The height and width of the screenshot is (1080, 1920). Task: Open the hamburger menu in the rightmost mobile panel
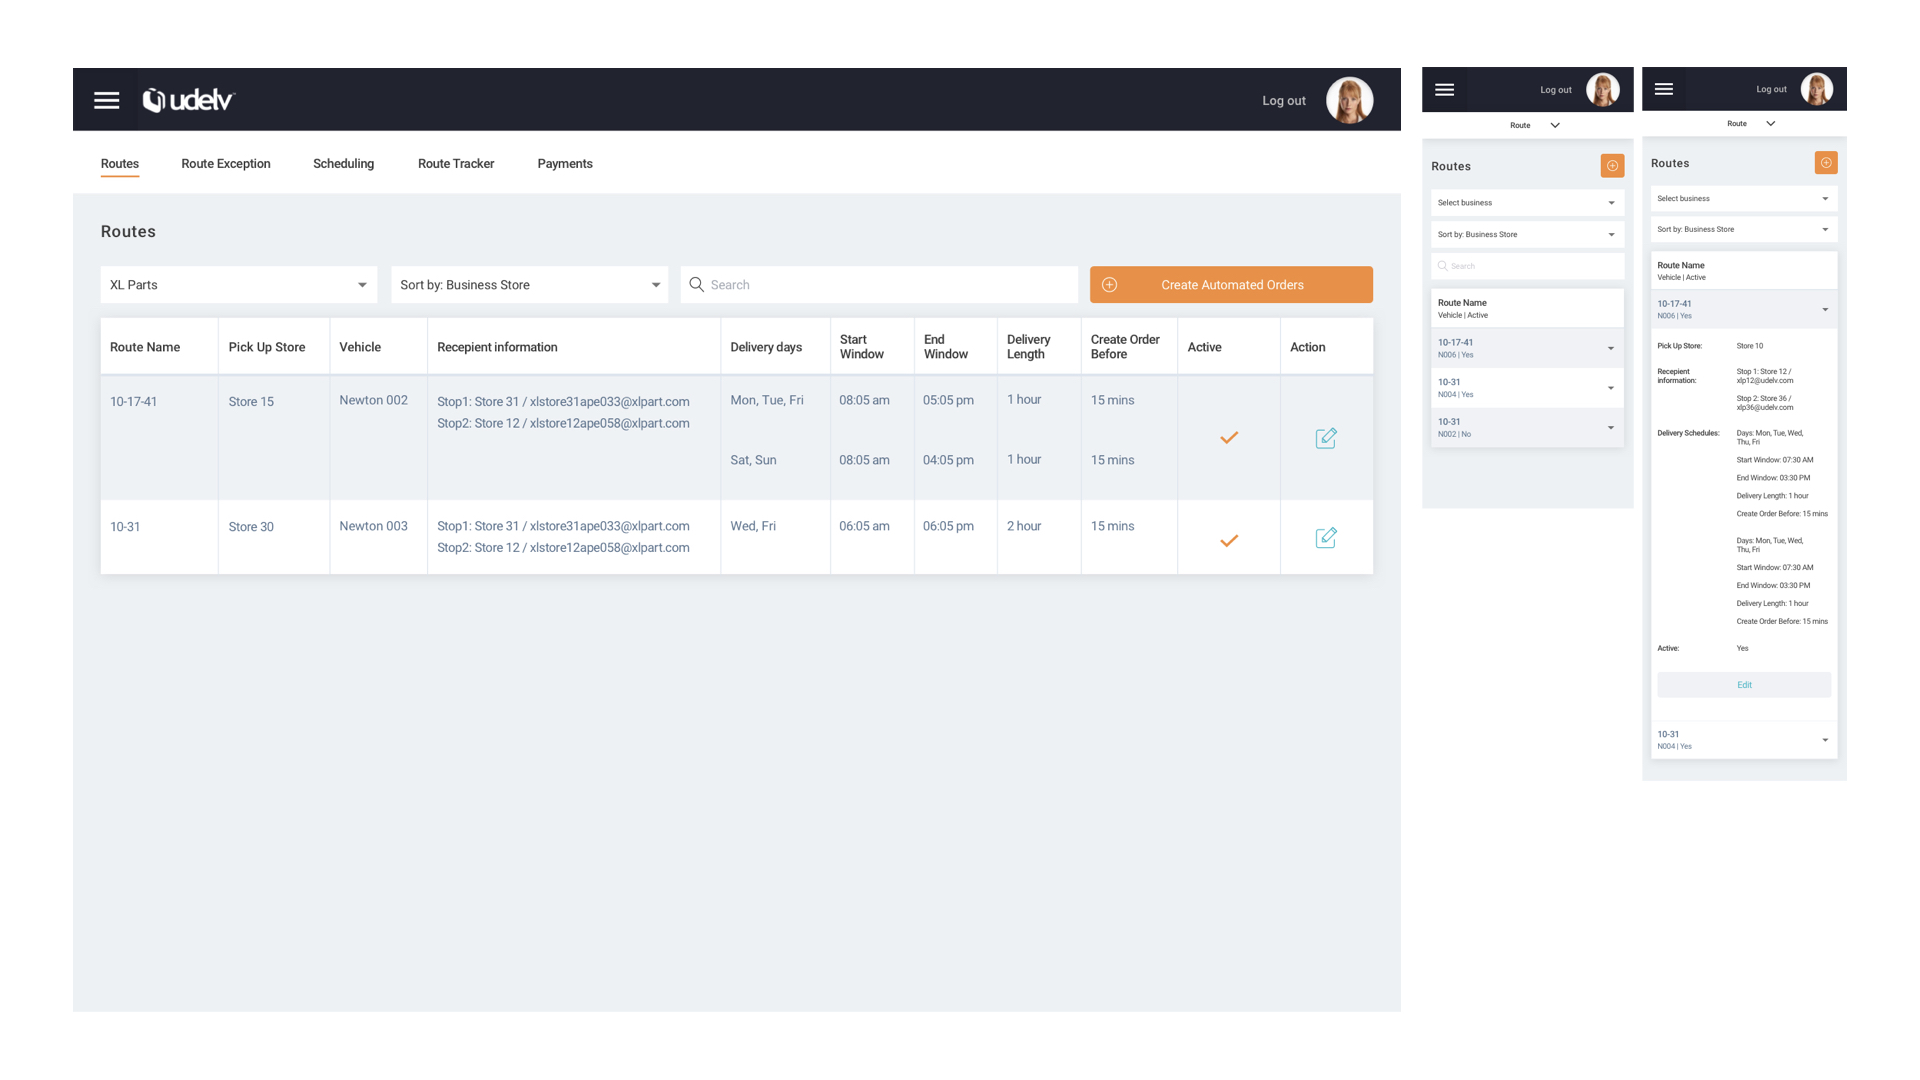coord(1664,89)
